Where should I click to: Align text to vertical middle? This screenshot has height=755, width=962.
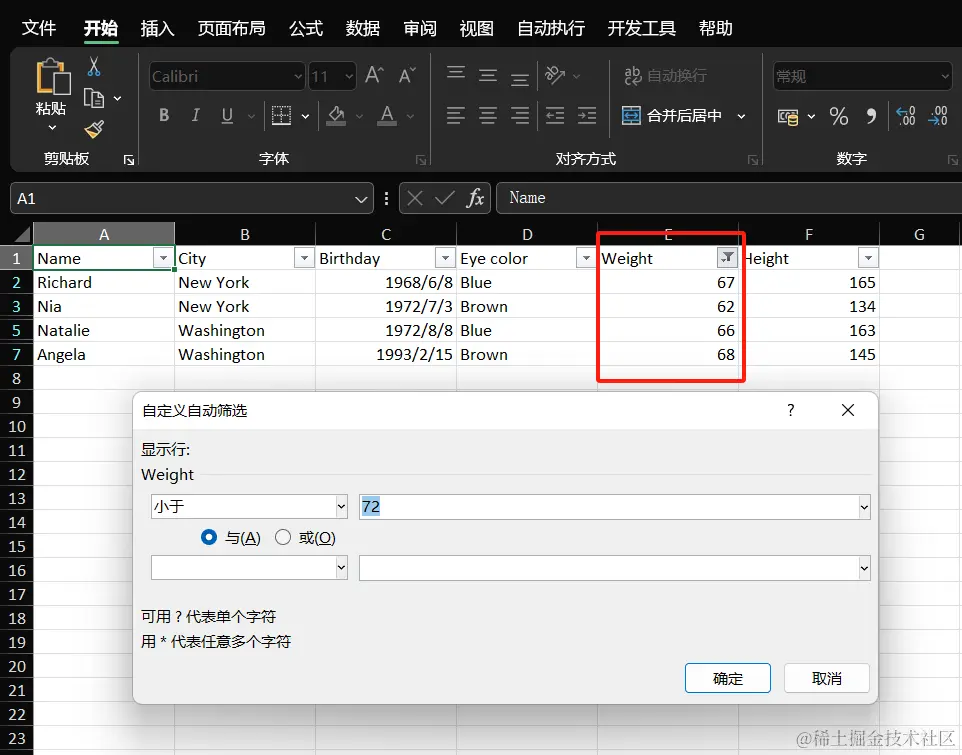[488, 76]
